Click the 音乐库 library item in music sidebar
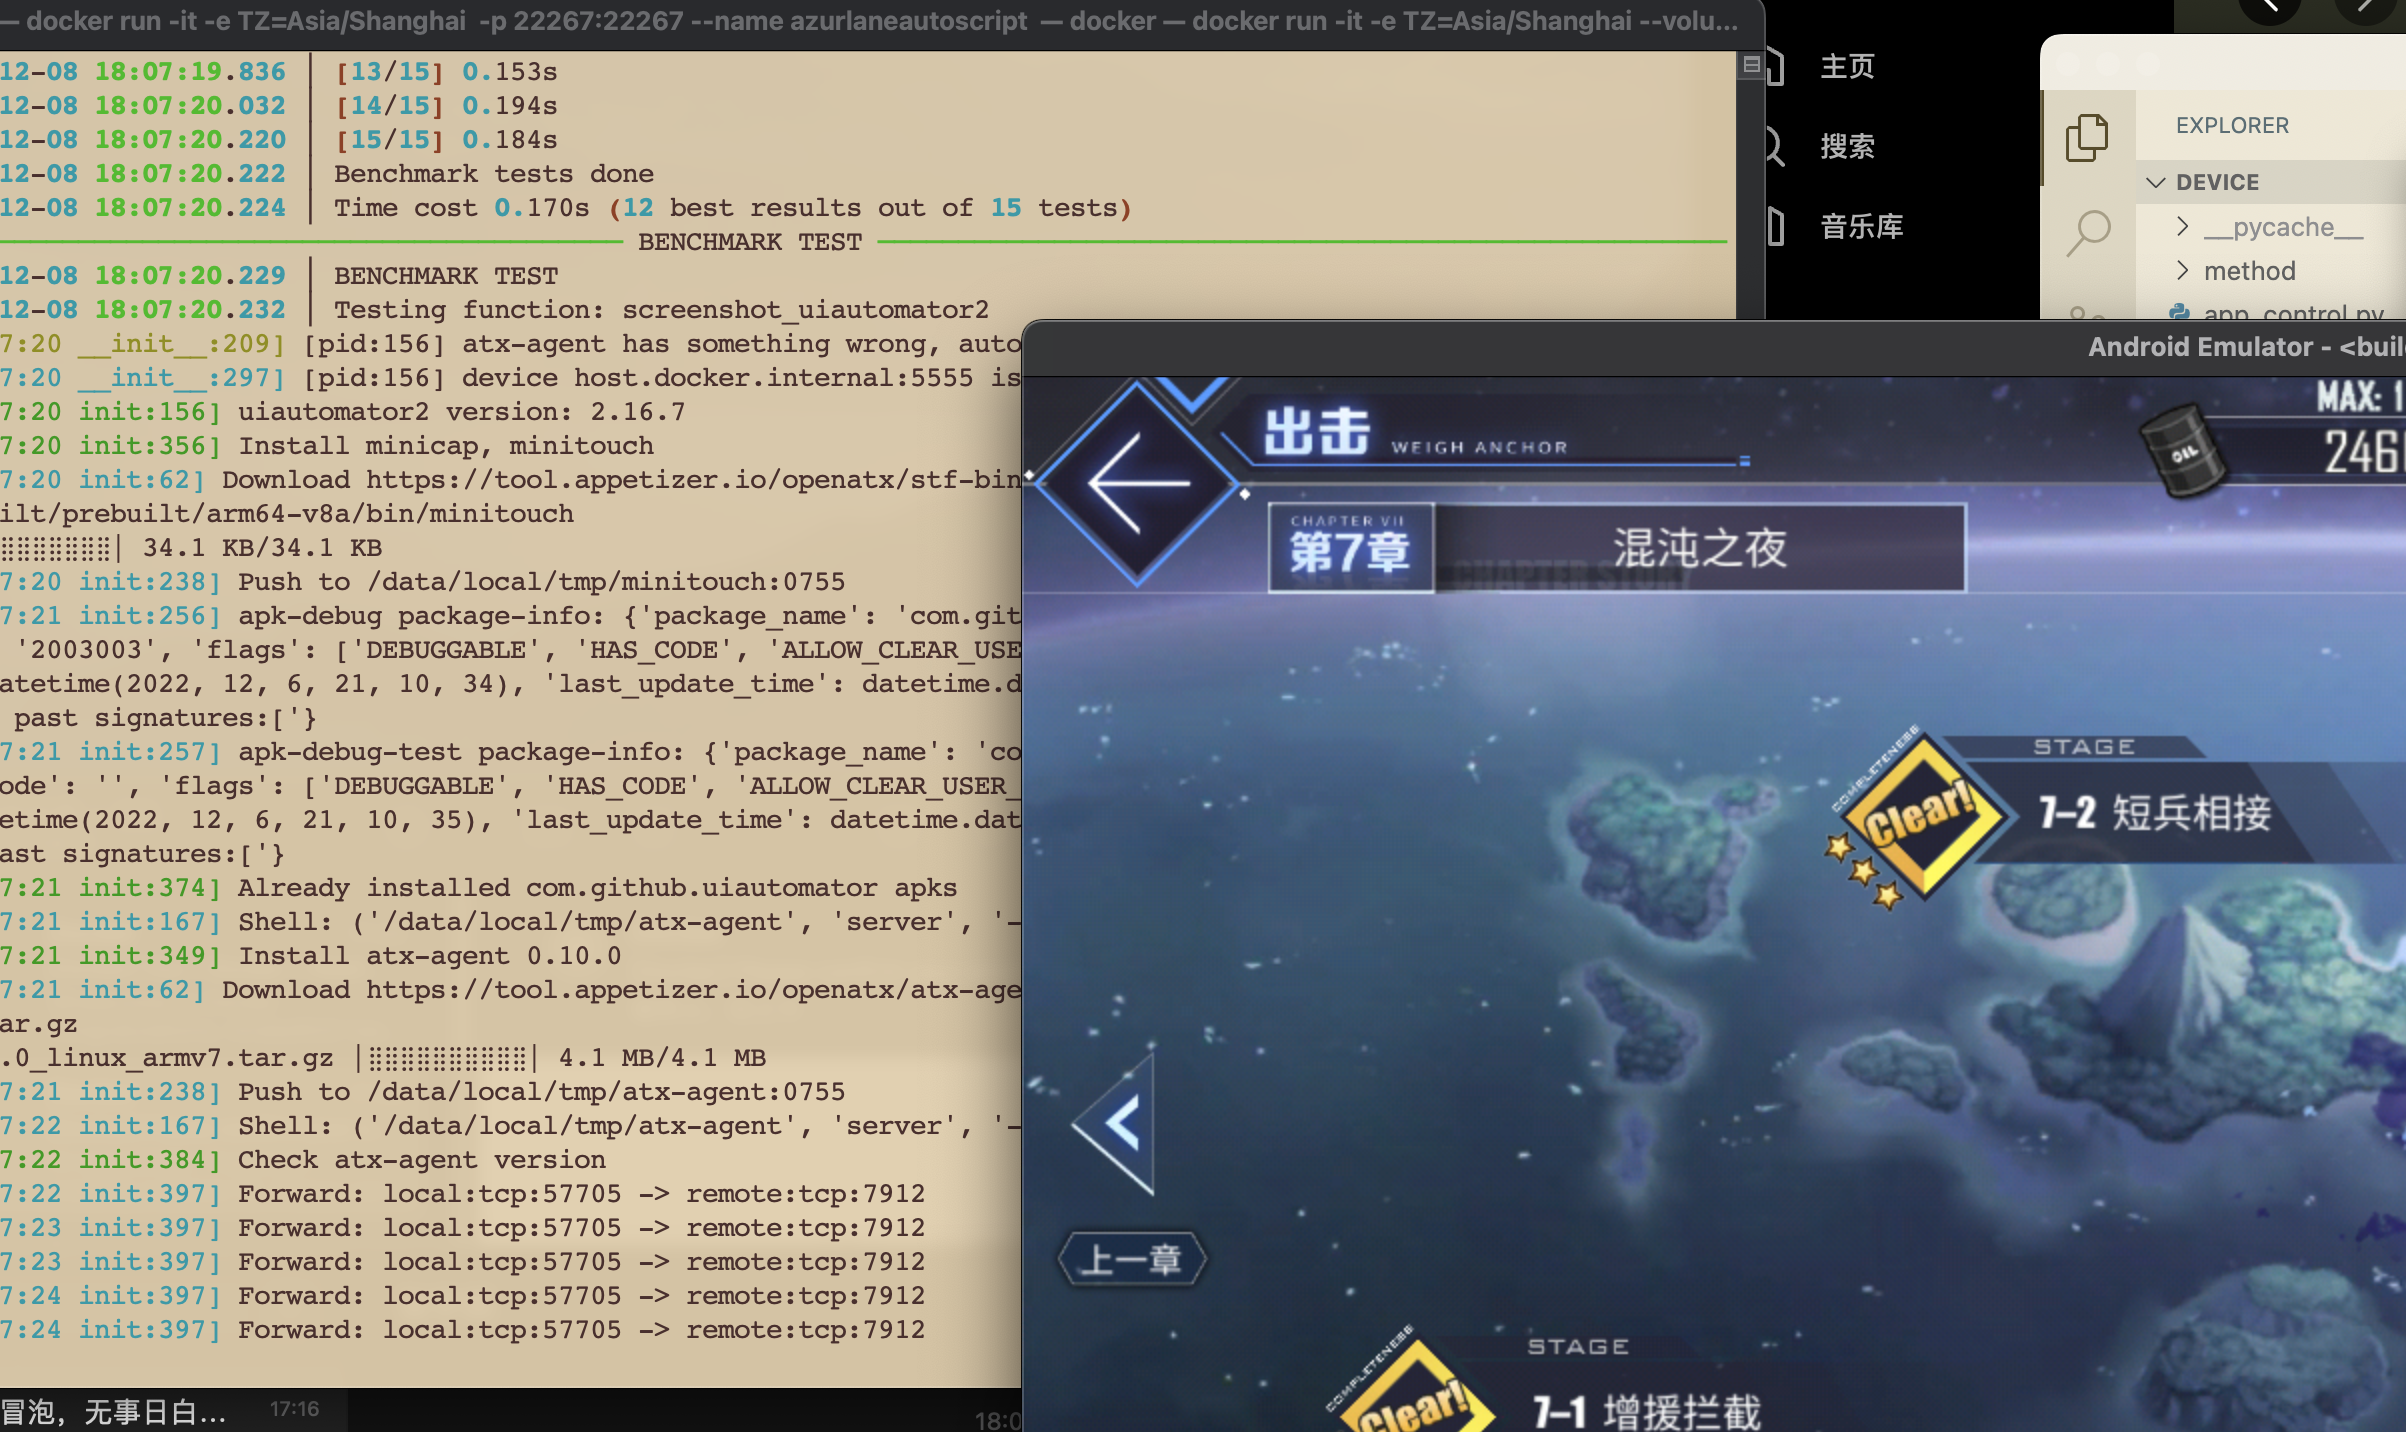The height and width of the screenshot is (1432, 2406). point(1860,227)
